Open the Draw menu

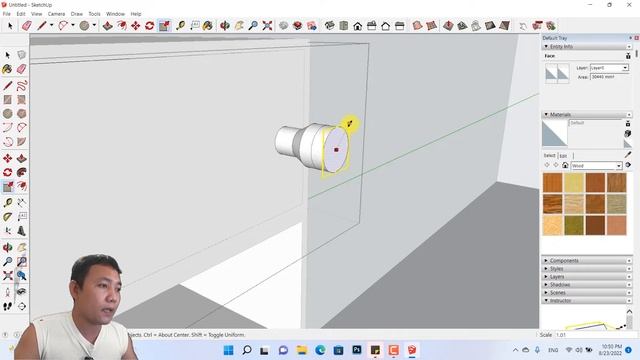(77, 14)
